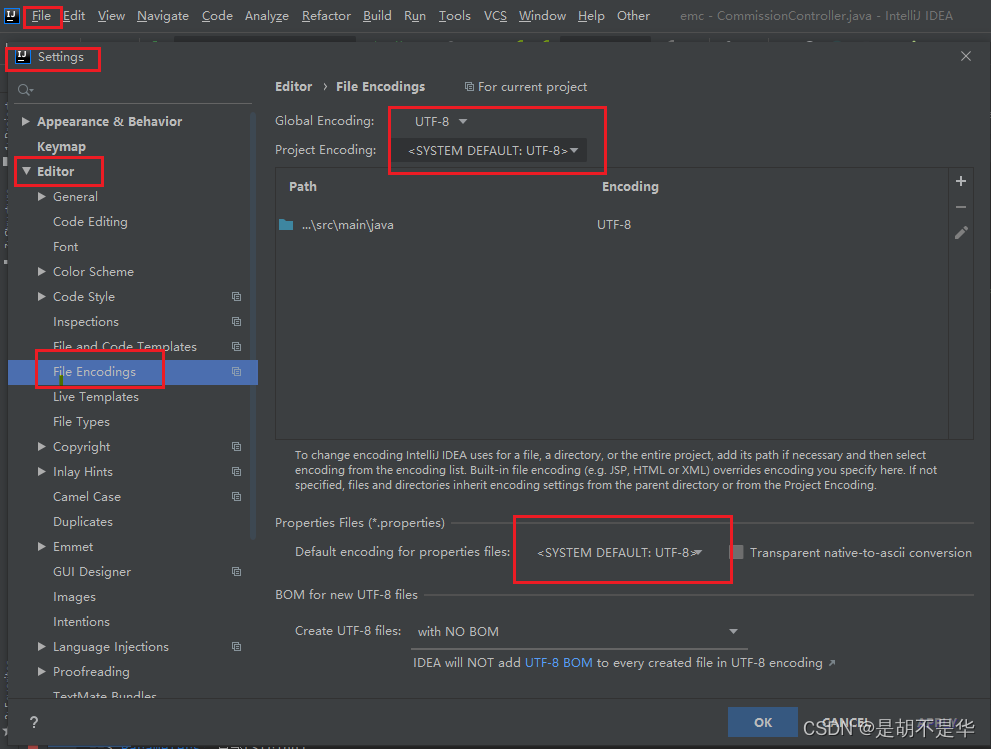Click project-level icon beside Copyright
Image resolution: width=991 pixels, height=749 pixels.
(236, 446)
